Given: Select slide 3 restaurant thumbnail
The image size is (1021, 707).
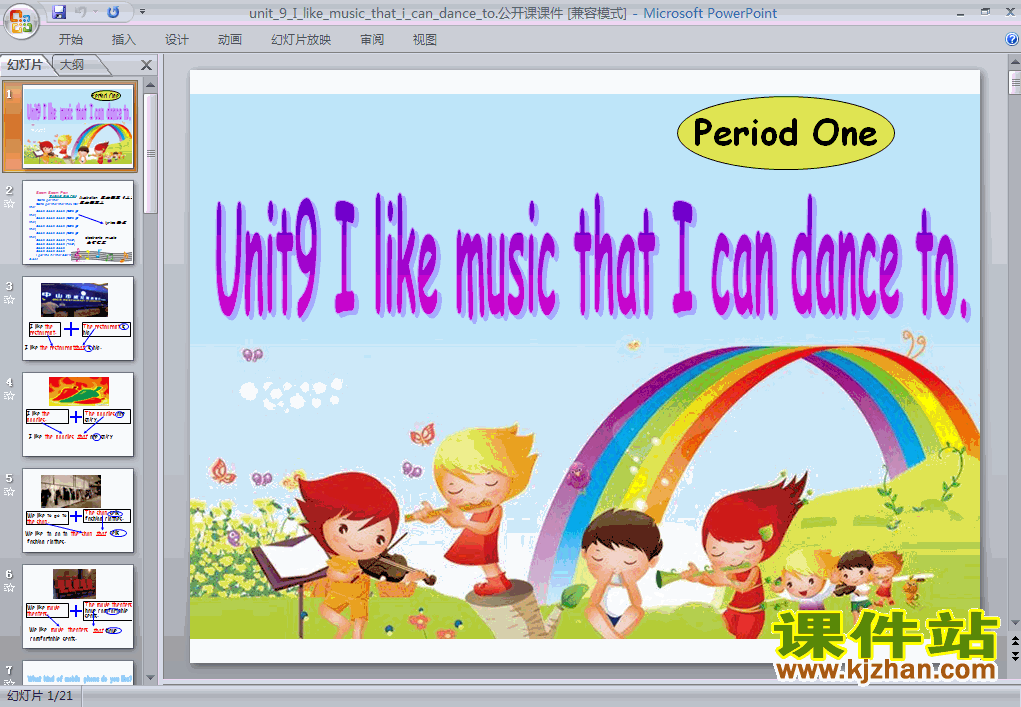Looking at the screenshot, I should [x=78, y=318].
